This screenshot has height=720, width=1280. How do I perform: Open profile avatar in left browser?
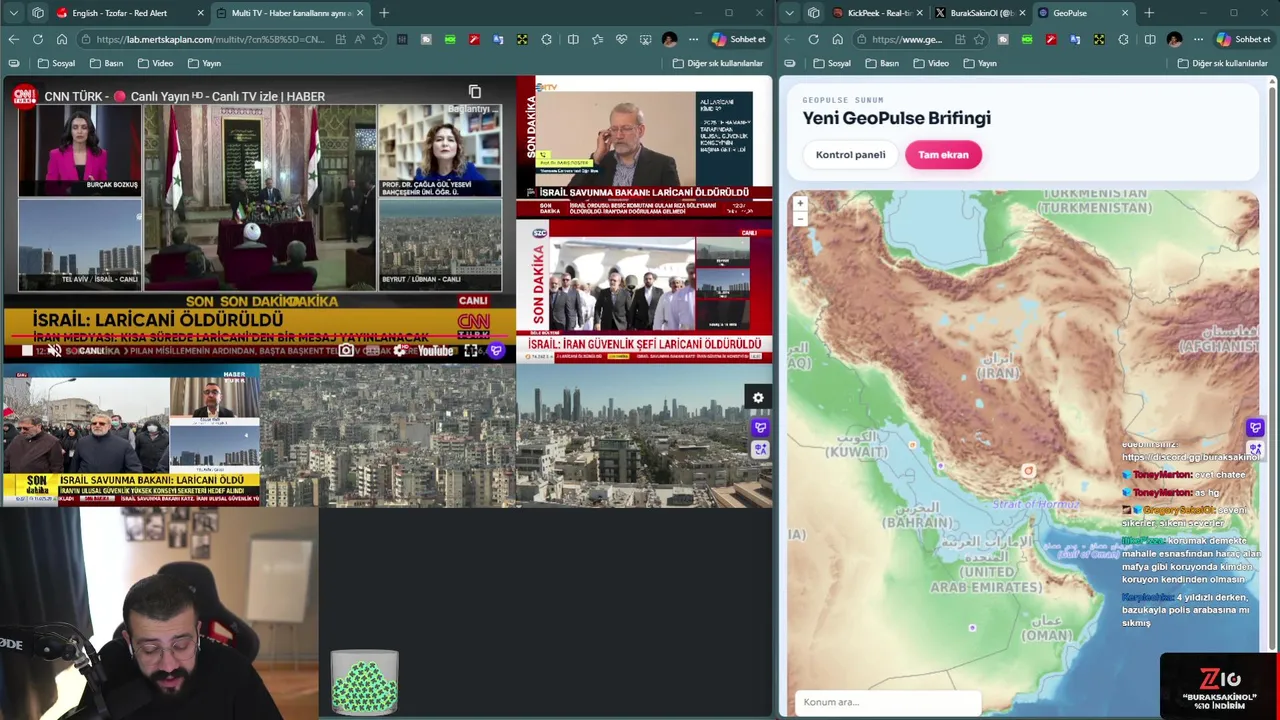[669, 39]
